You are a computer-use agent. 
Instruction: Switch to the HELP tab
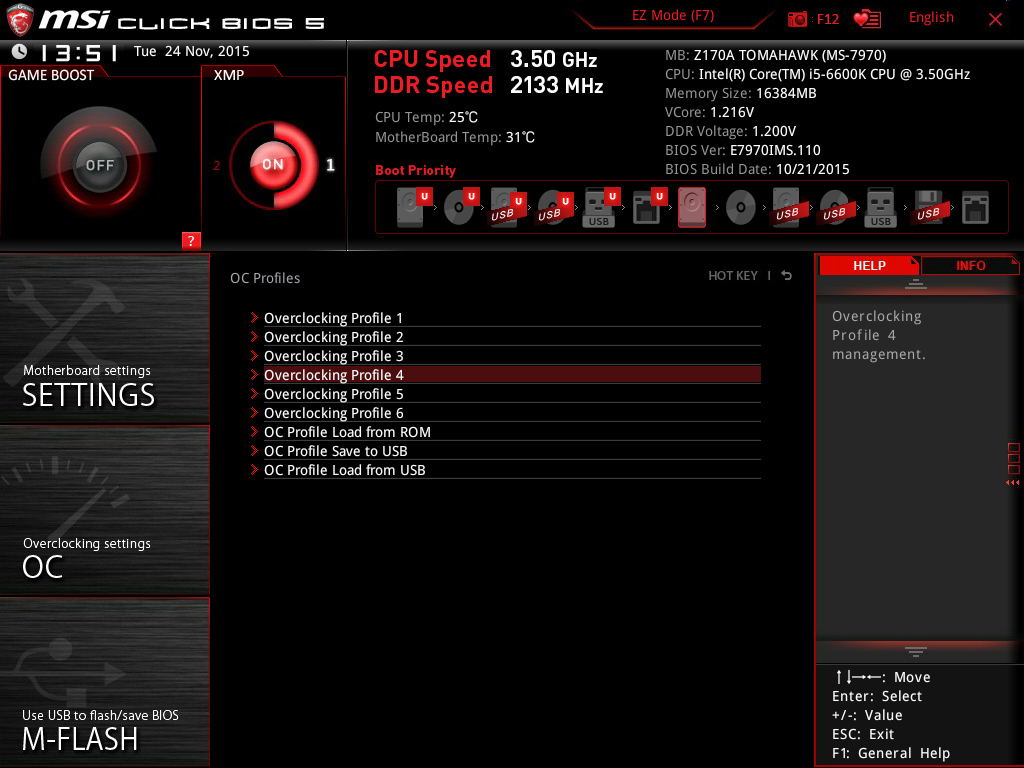869,265
